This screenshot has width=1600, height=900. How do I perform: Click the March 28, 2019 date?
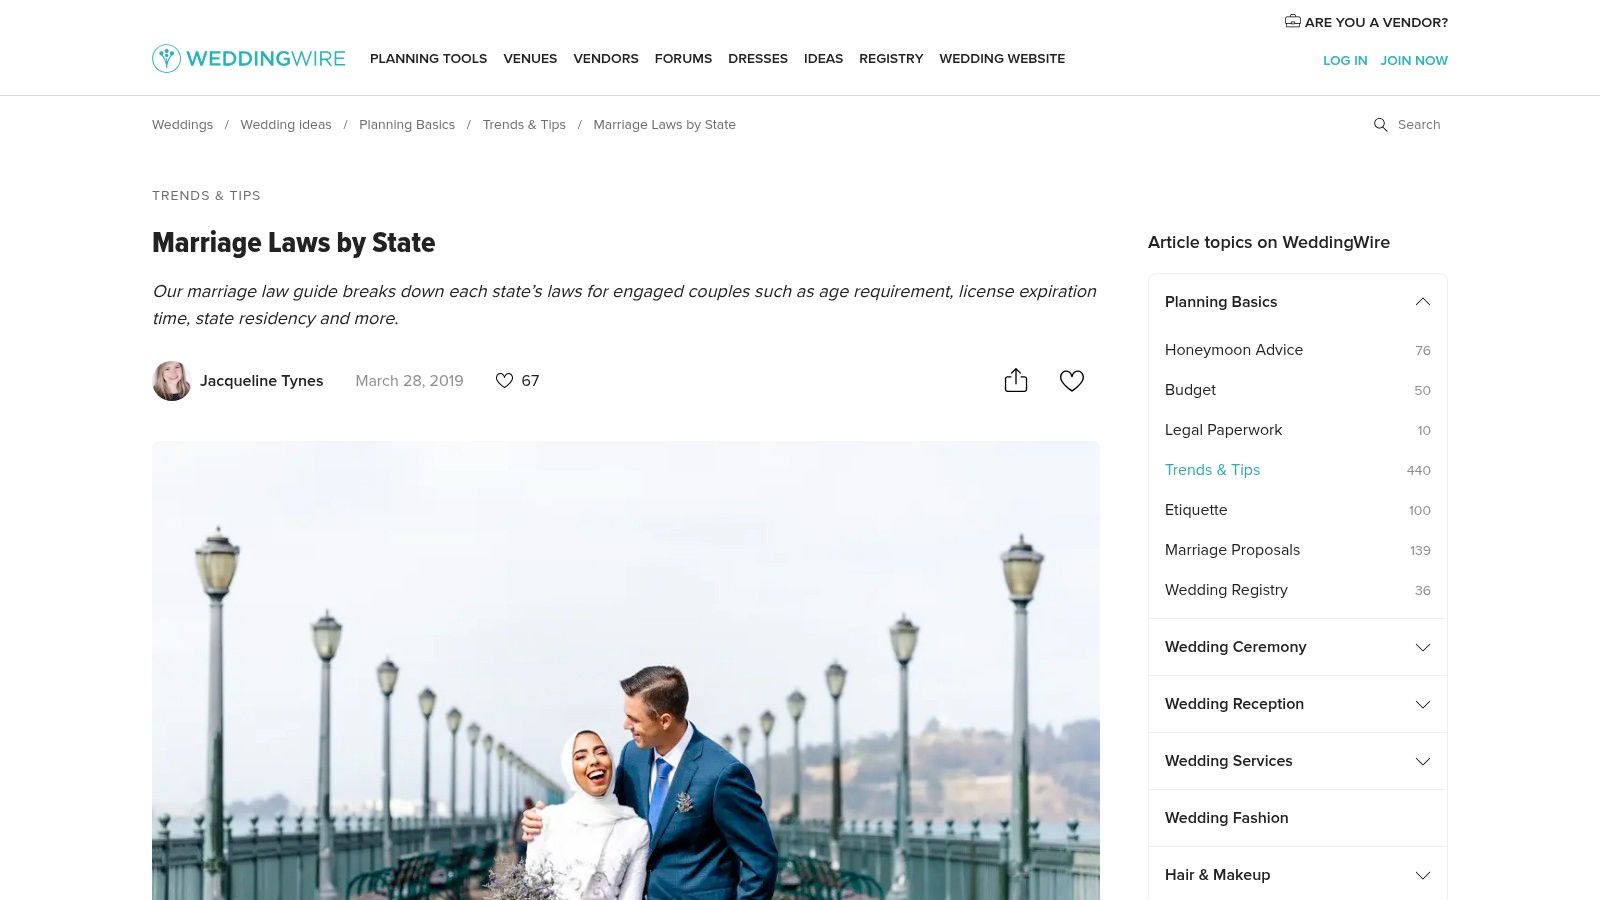pos(409,381)
